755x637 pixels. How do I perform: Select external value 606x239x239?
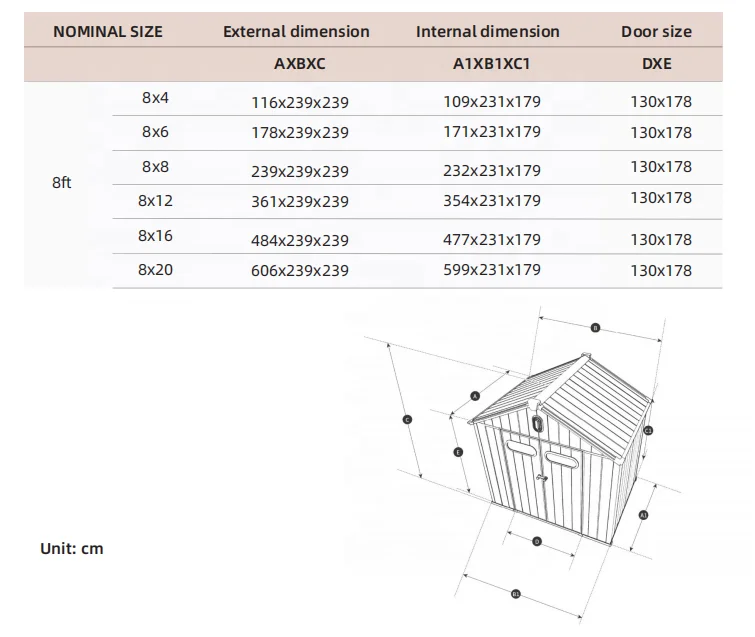(299, 271)
